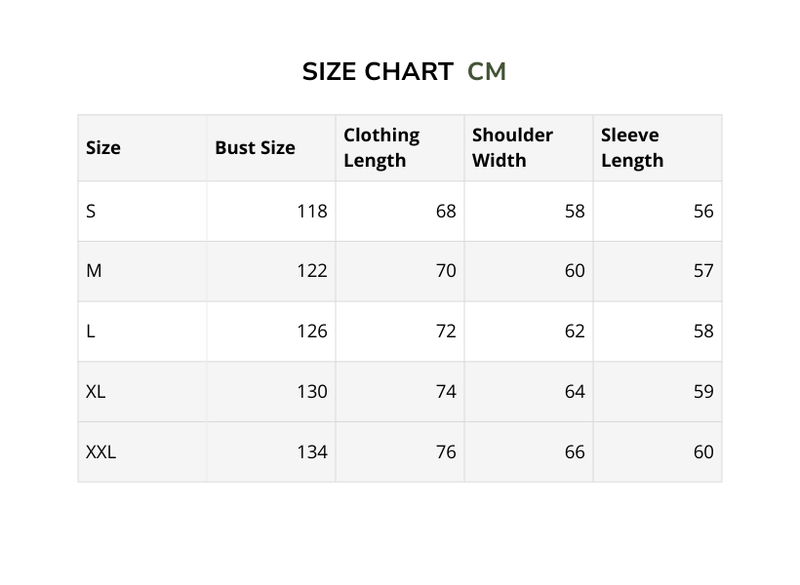Select the Sleeve Length column header

[632, 148]
